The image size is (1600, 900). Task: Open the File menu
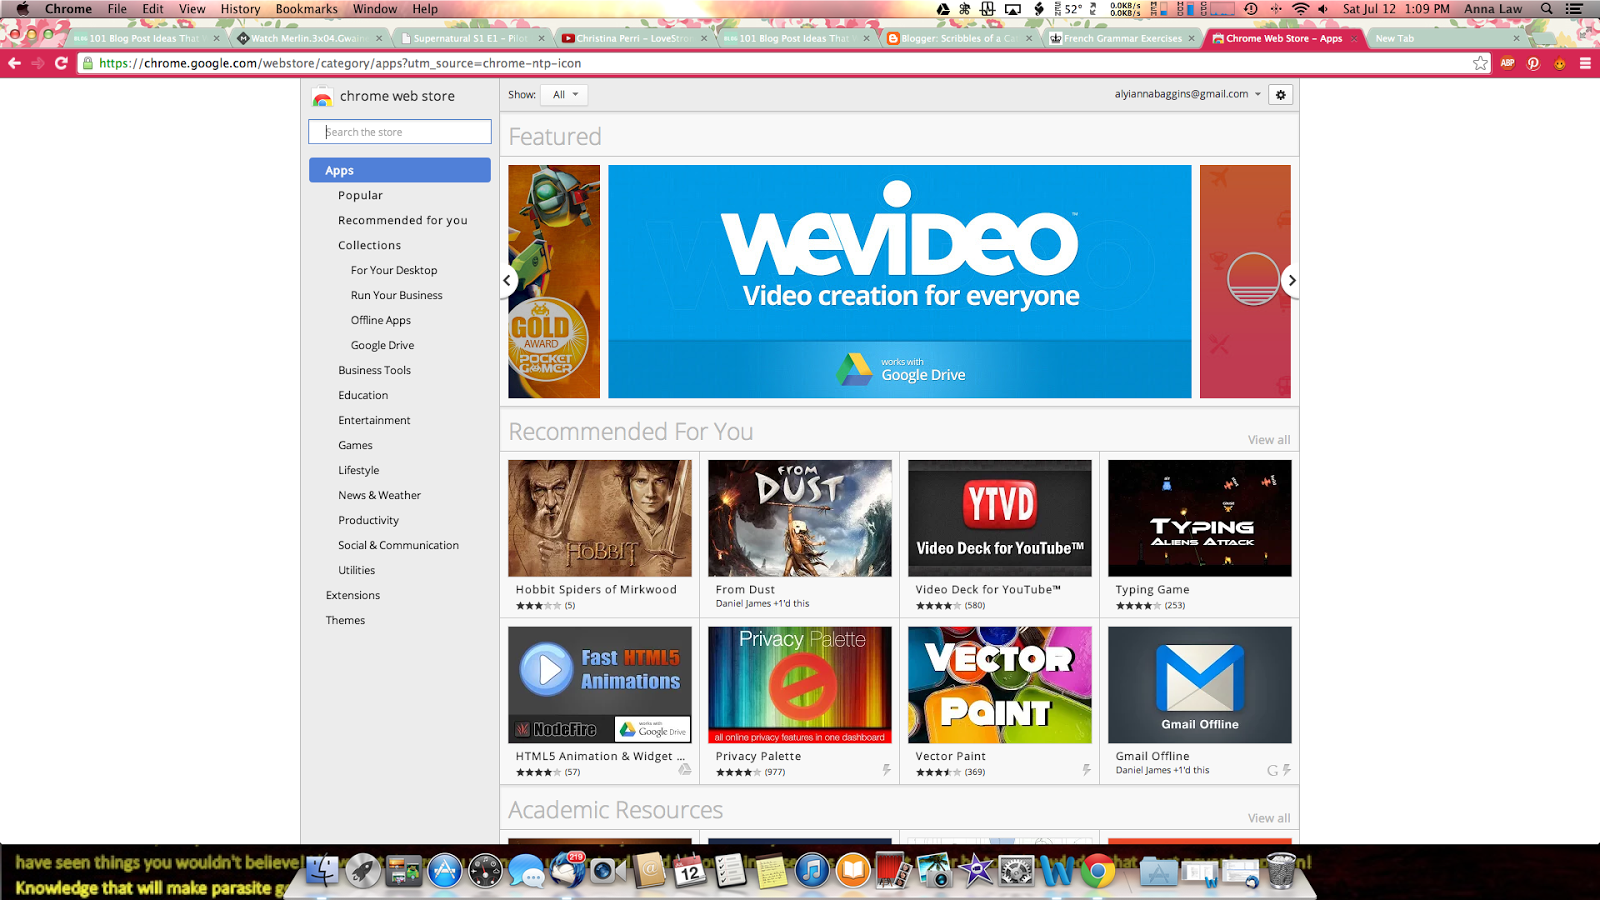tap(117, 9)
